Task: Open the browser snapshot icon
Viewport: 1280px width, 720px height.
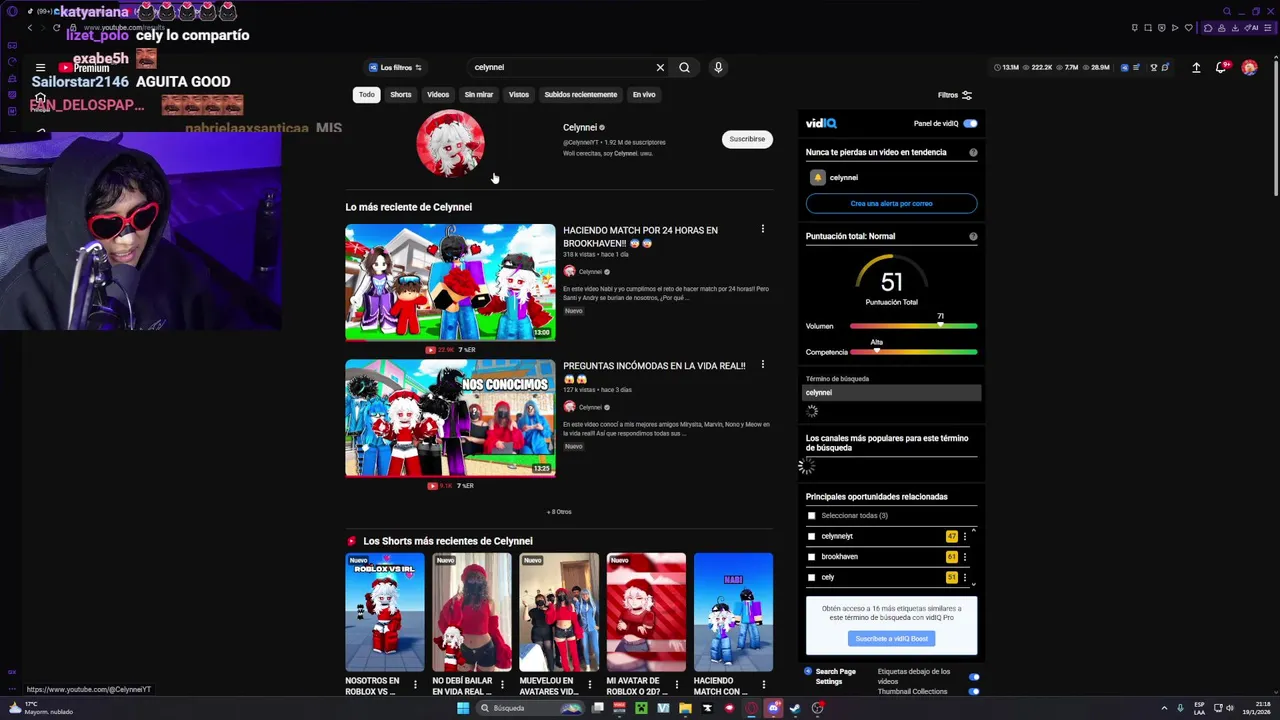Action: (x=1148, y=28)
